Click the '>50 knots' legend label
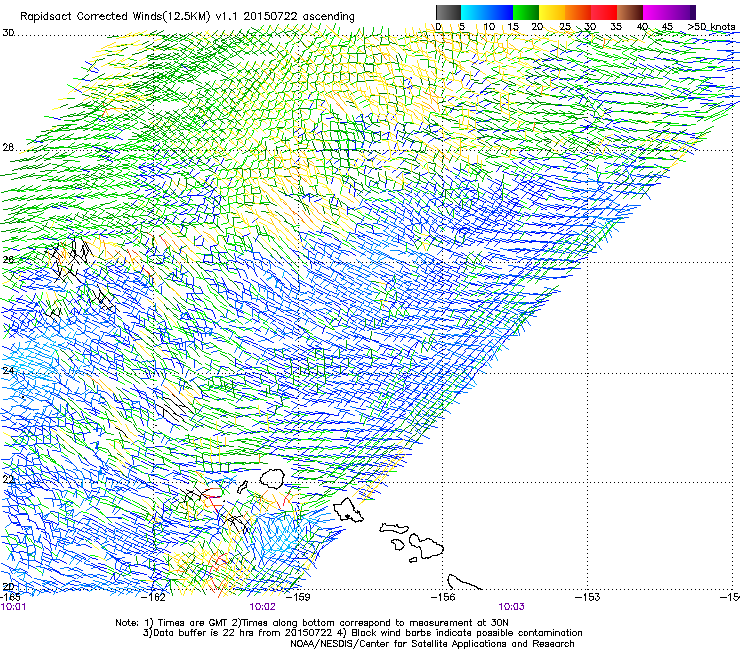 coord(711,27)
